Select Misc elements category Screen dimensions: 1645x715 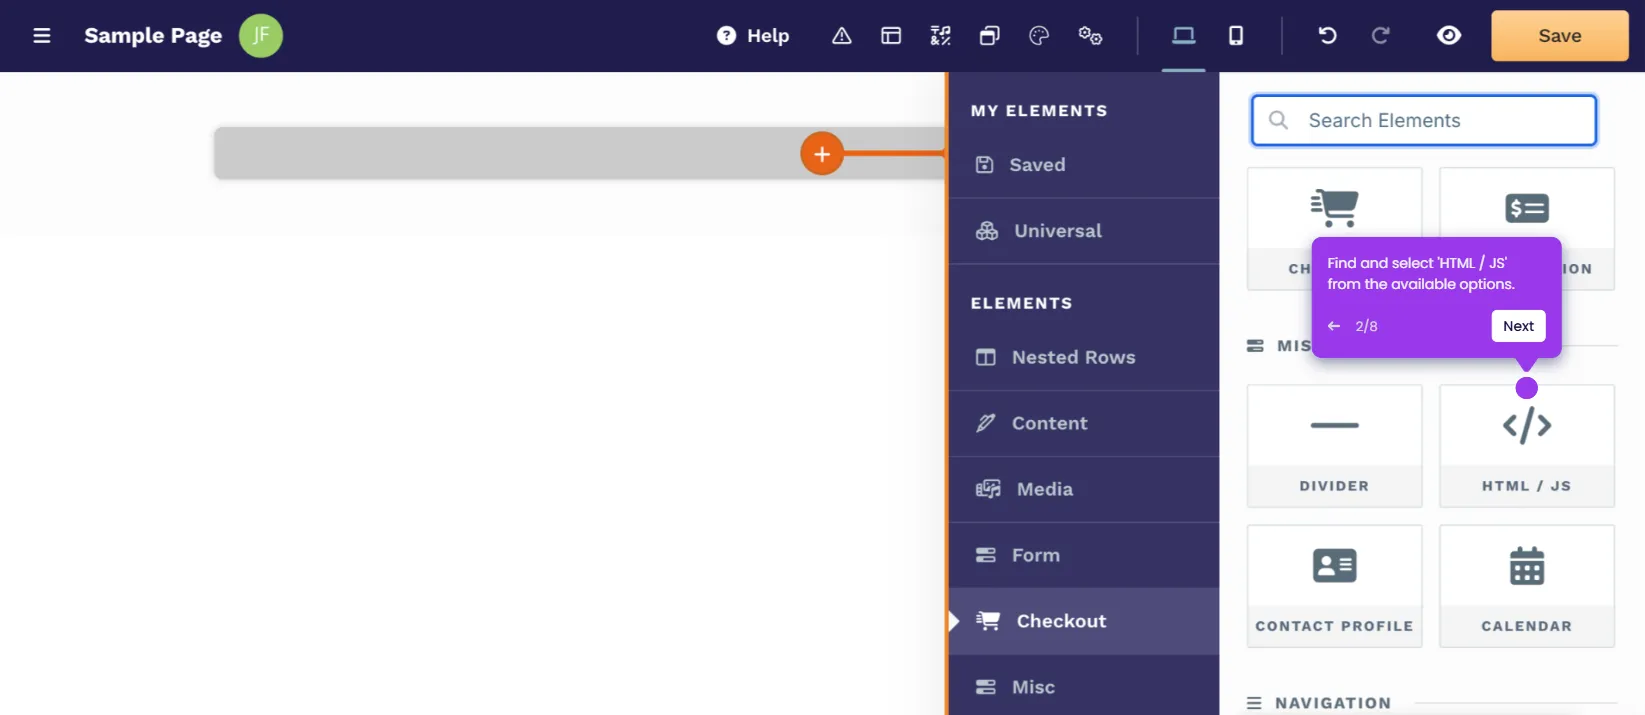click(x=1084, y=687)
